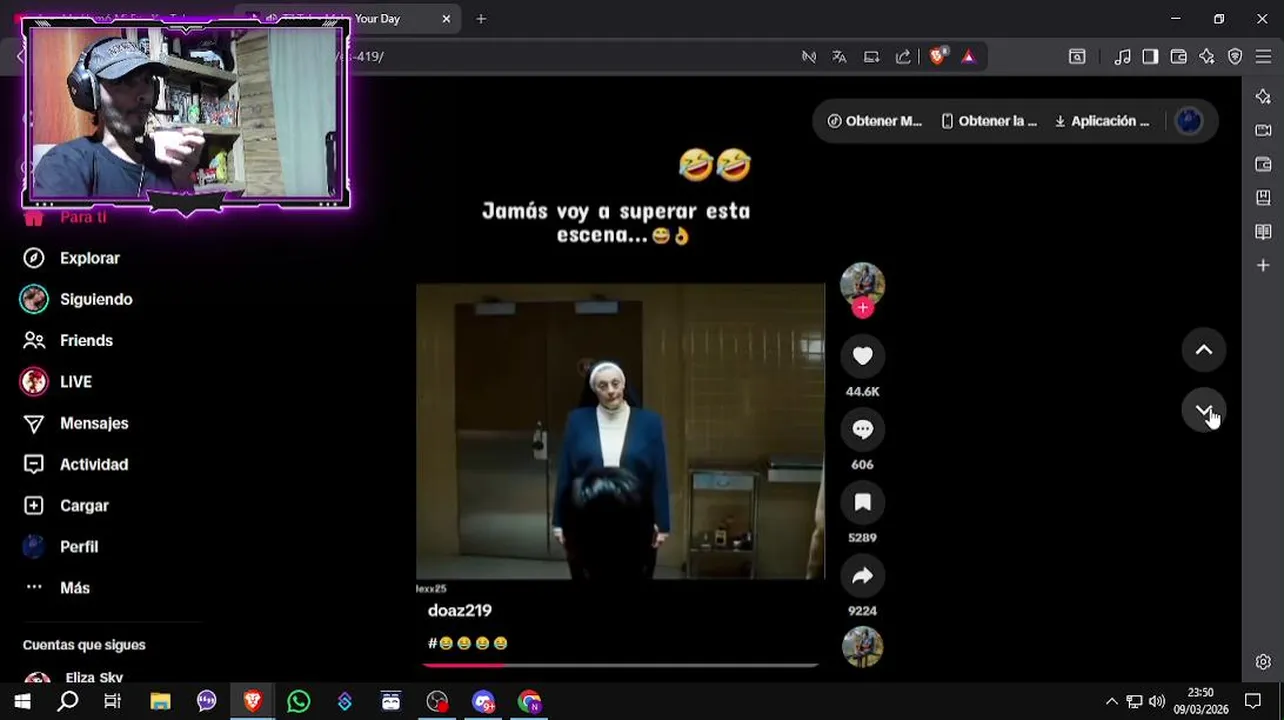Click share page icon in address bar
Image resolution: width=1284 pixels, height=720 pixels.
click(x=904, y=57)
